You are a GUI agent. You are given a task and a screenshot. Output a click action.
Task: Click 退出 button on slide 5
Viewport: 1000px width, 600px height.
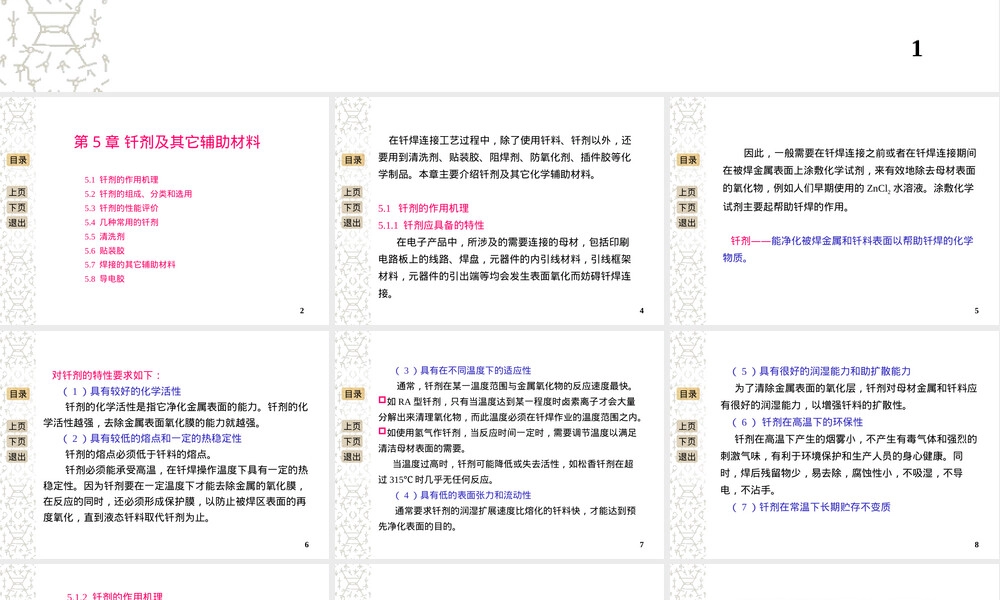(x=687, y=223)
